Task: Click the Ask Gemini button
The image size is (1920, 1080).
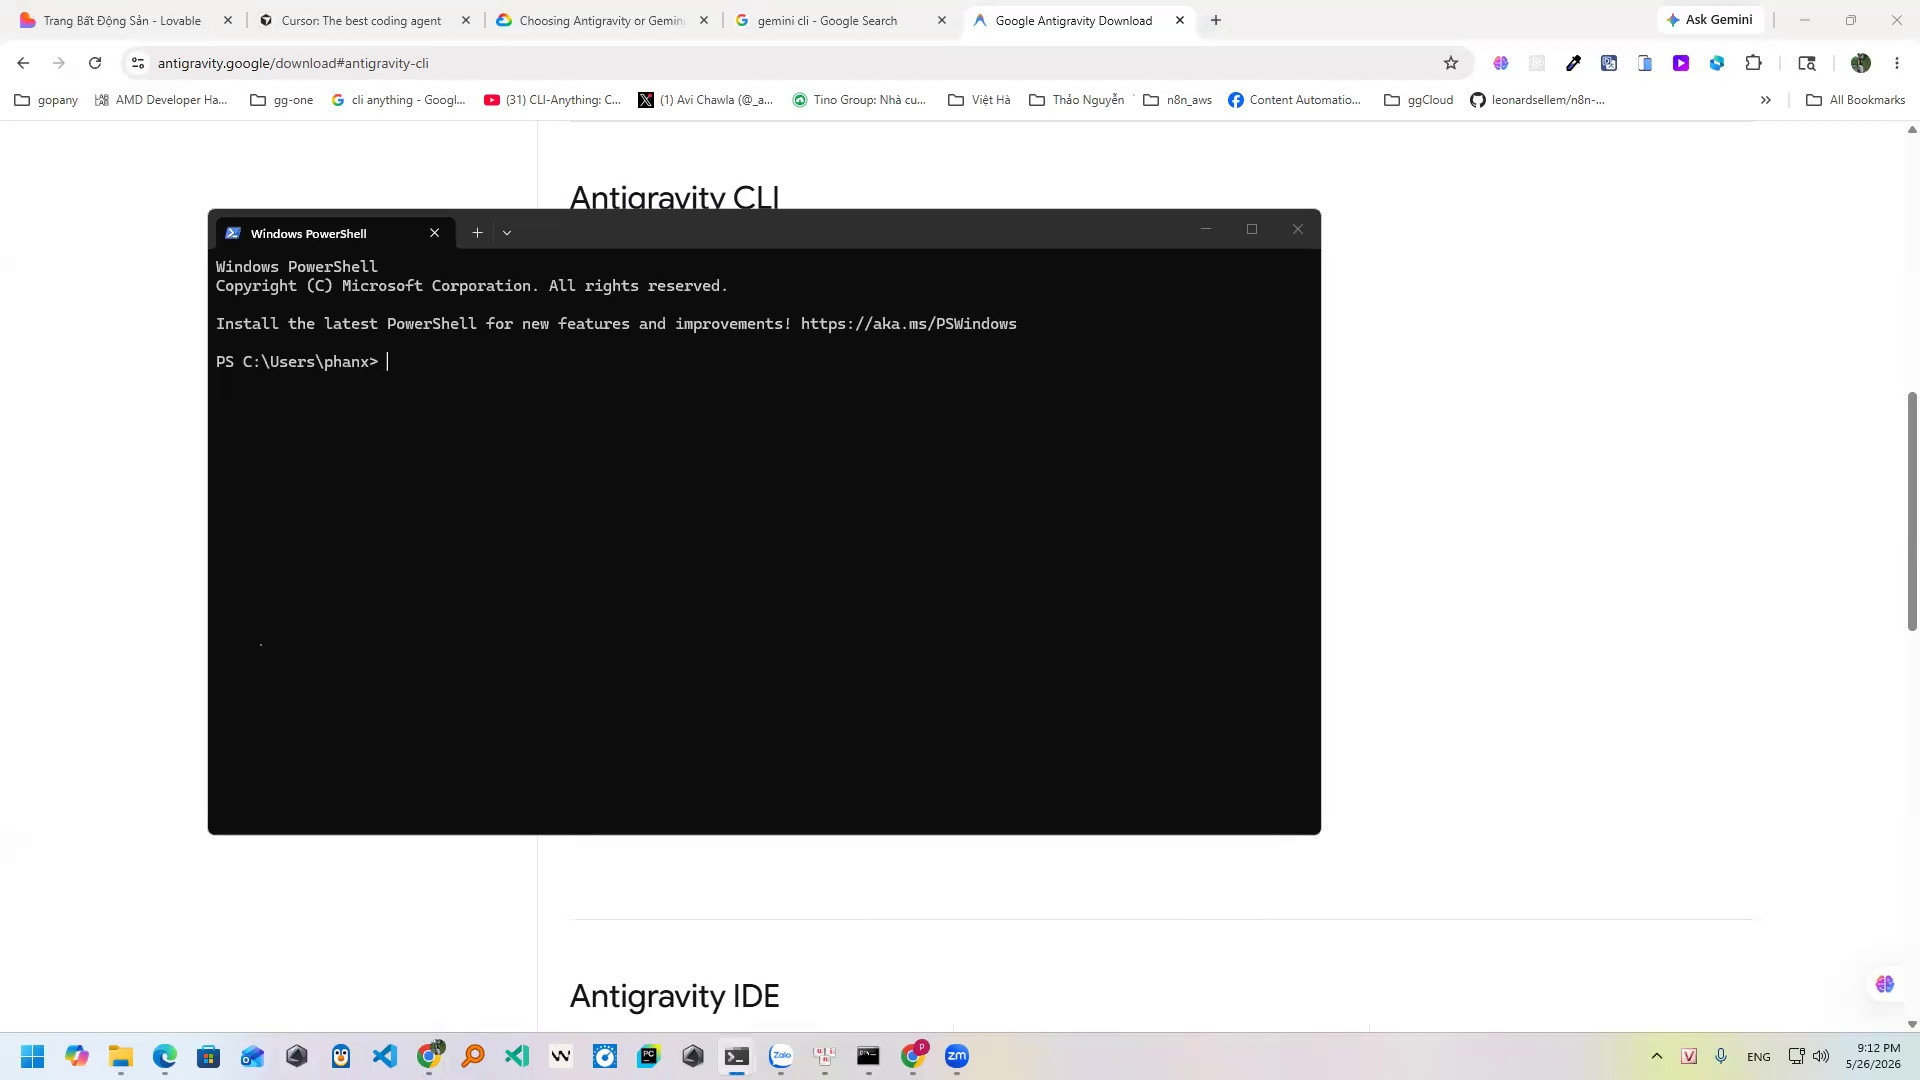Action: pyautogui.click(x=1710, y=20)
